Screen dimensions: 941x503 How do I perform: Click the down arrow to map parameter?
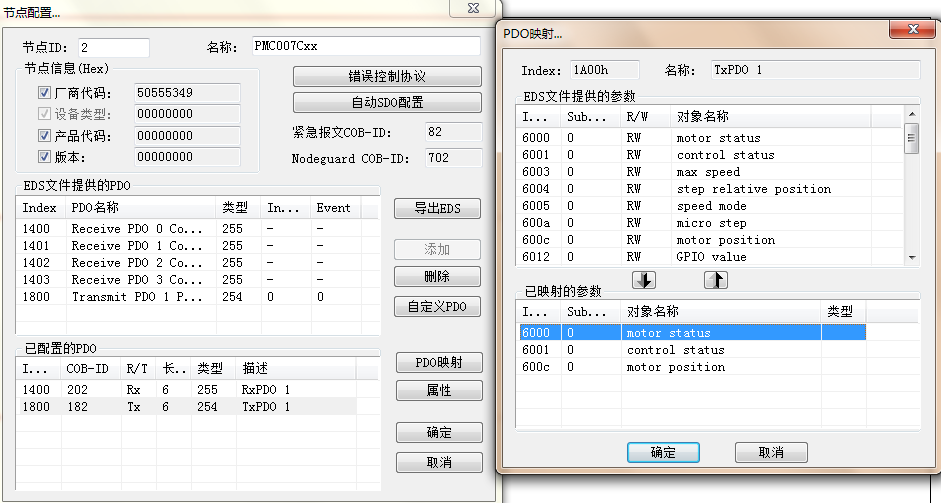[x=645, y=280]
